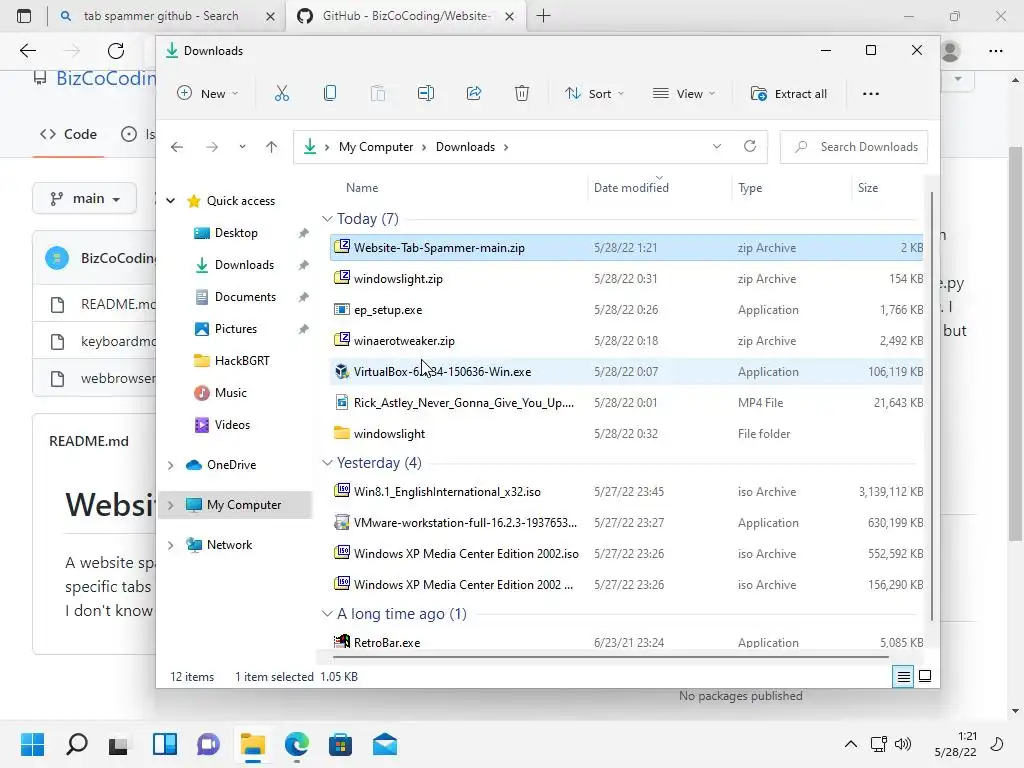Image resolution: width=1024 pixels, height=768 pixels.
Task: Go back in File Explorer history
Action: click(177, 147)
